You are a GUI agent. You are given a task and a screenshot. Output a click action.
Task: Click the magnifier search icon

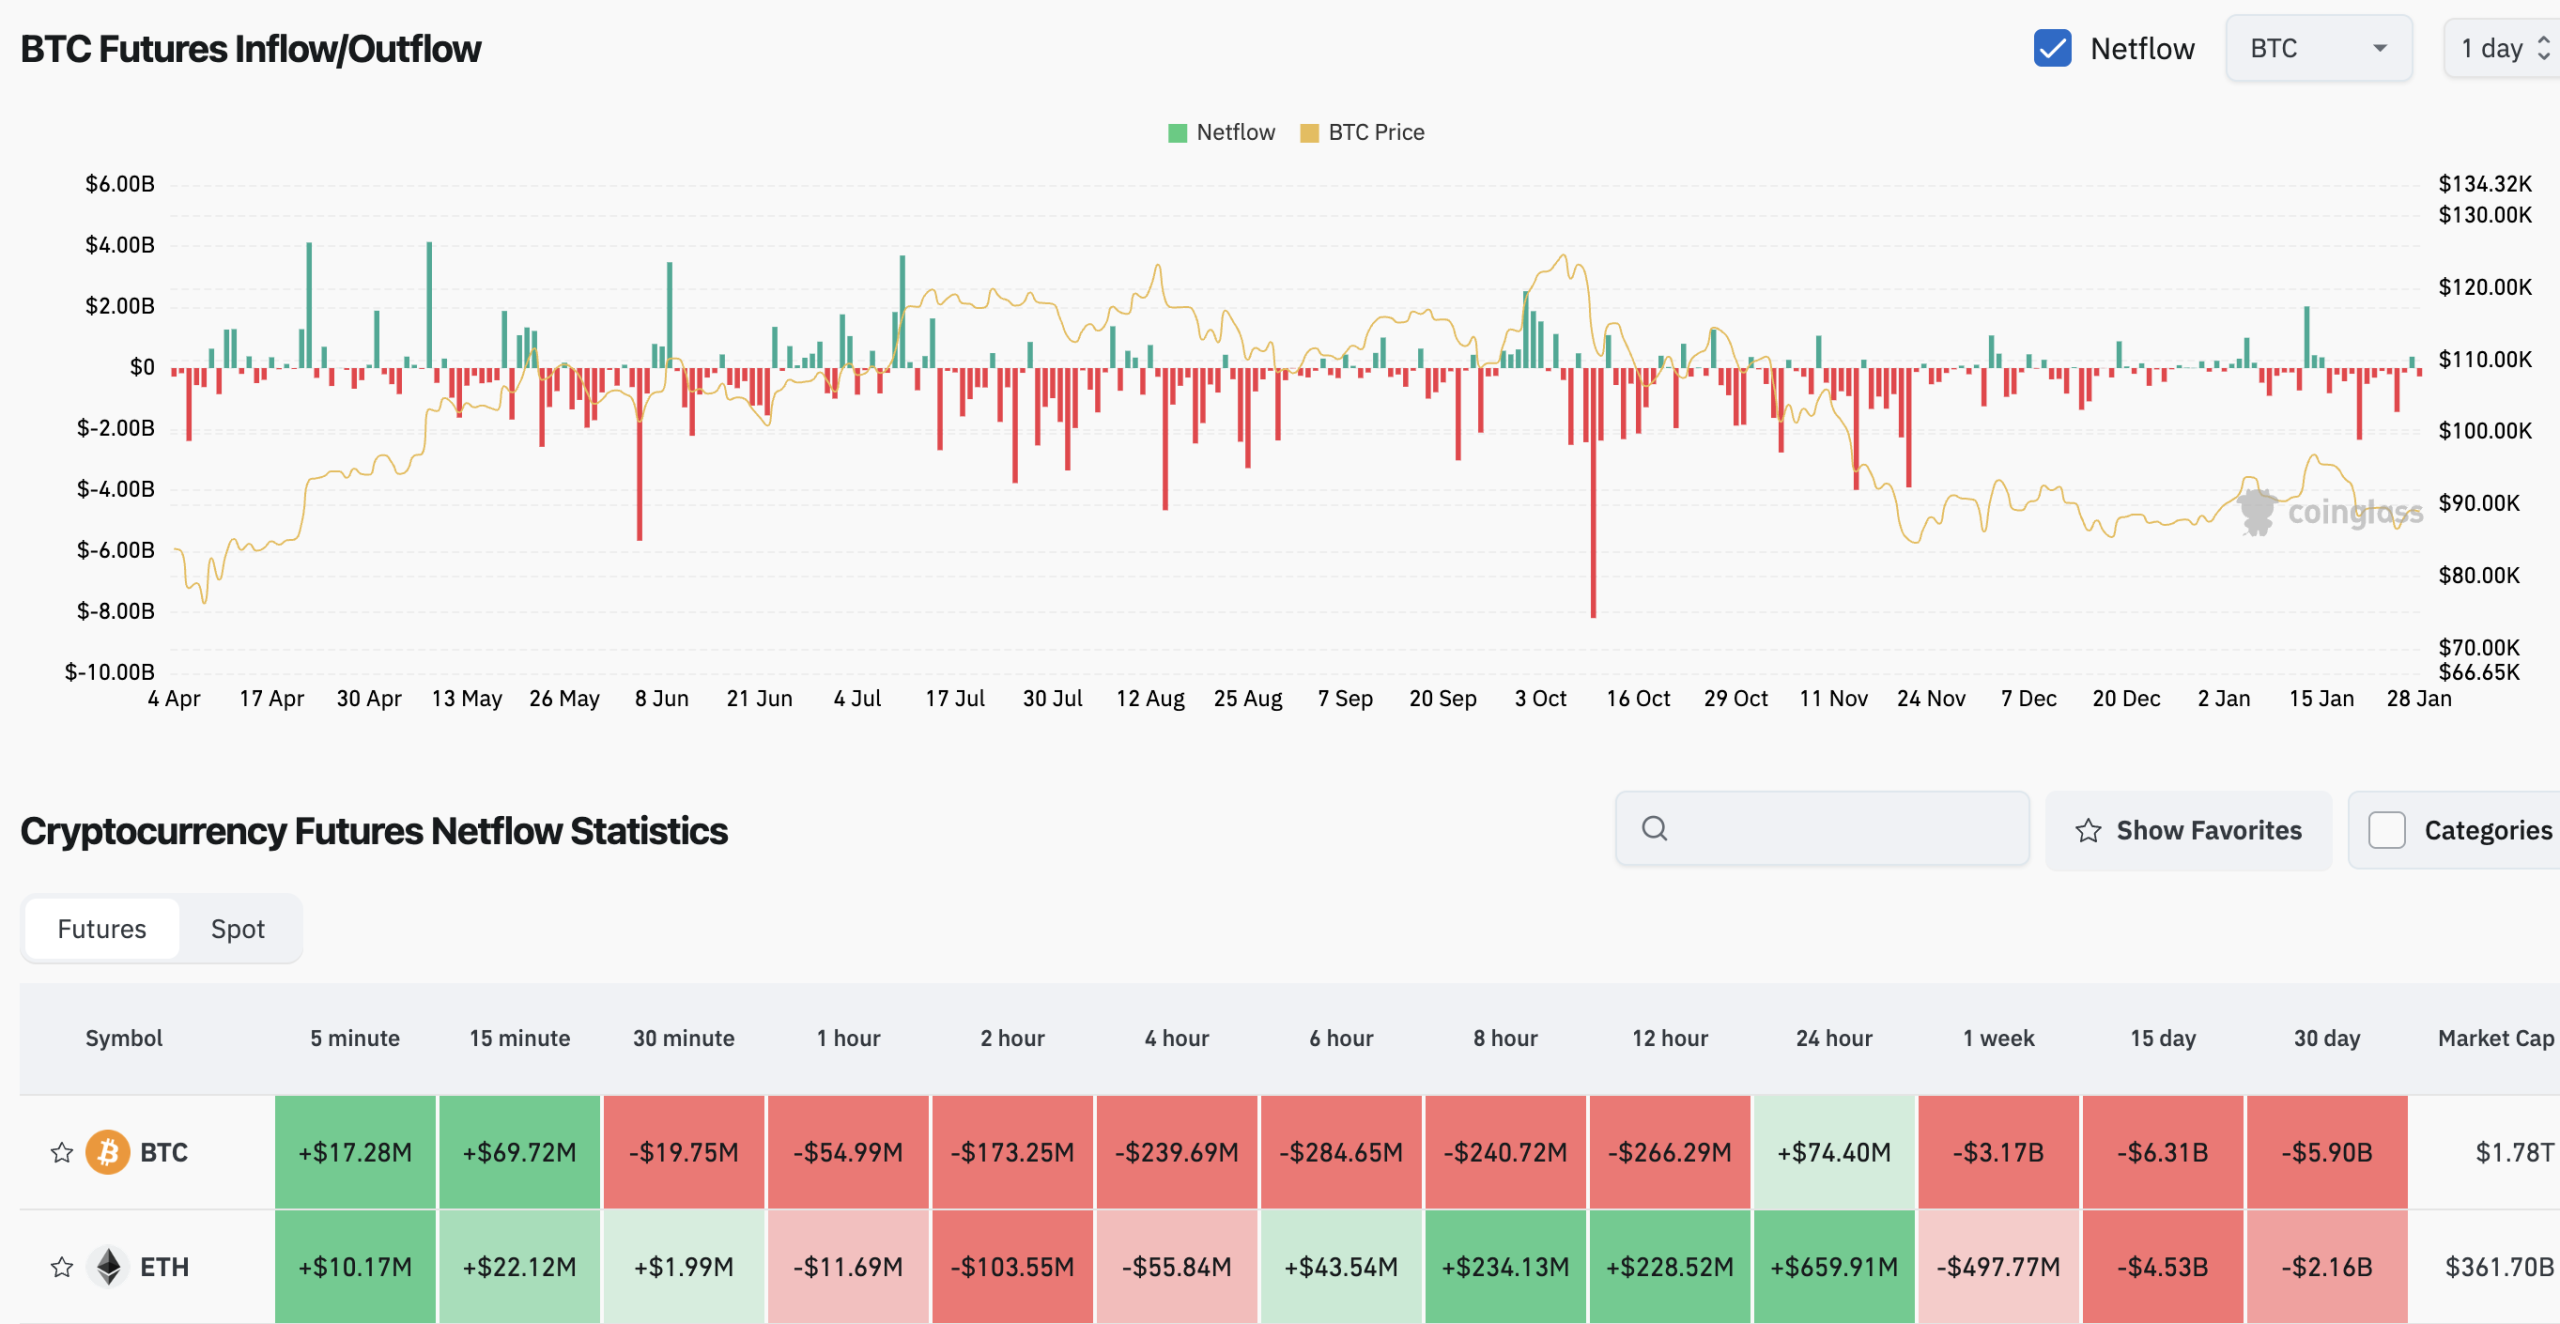tap(1655, 828)
